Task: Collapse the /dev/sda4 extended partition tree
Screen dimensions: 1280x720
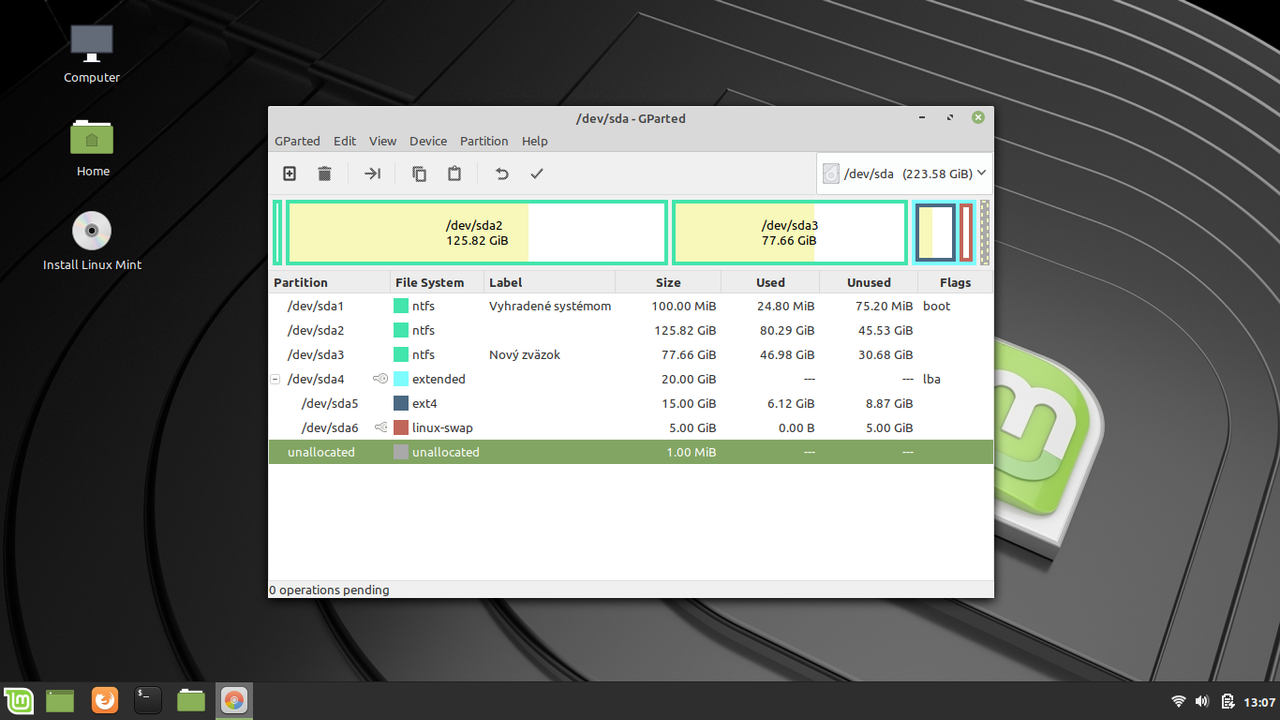Action: point(275,380)
